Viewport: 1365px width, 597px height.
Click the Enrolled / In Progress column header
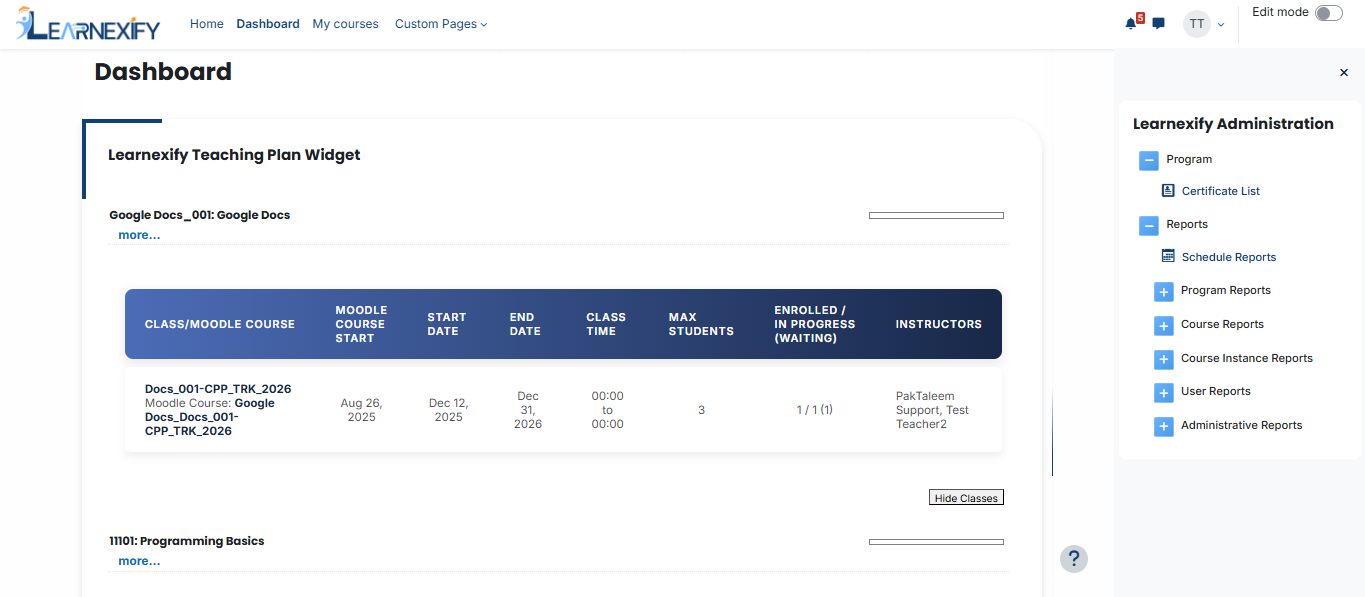815,324
